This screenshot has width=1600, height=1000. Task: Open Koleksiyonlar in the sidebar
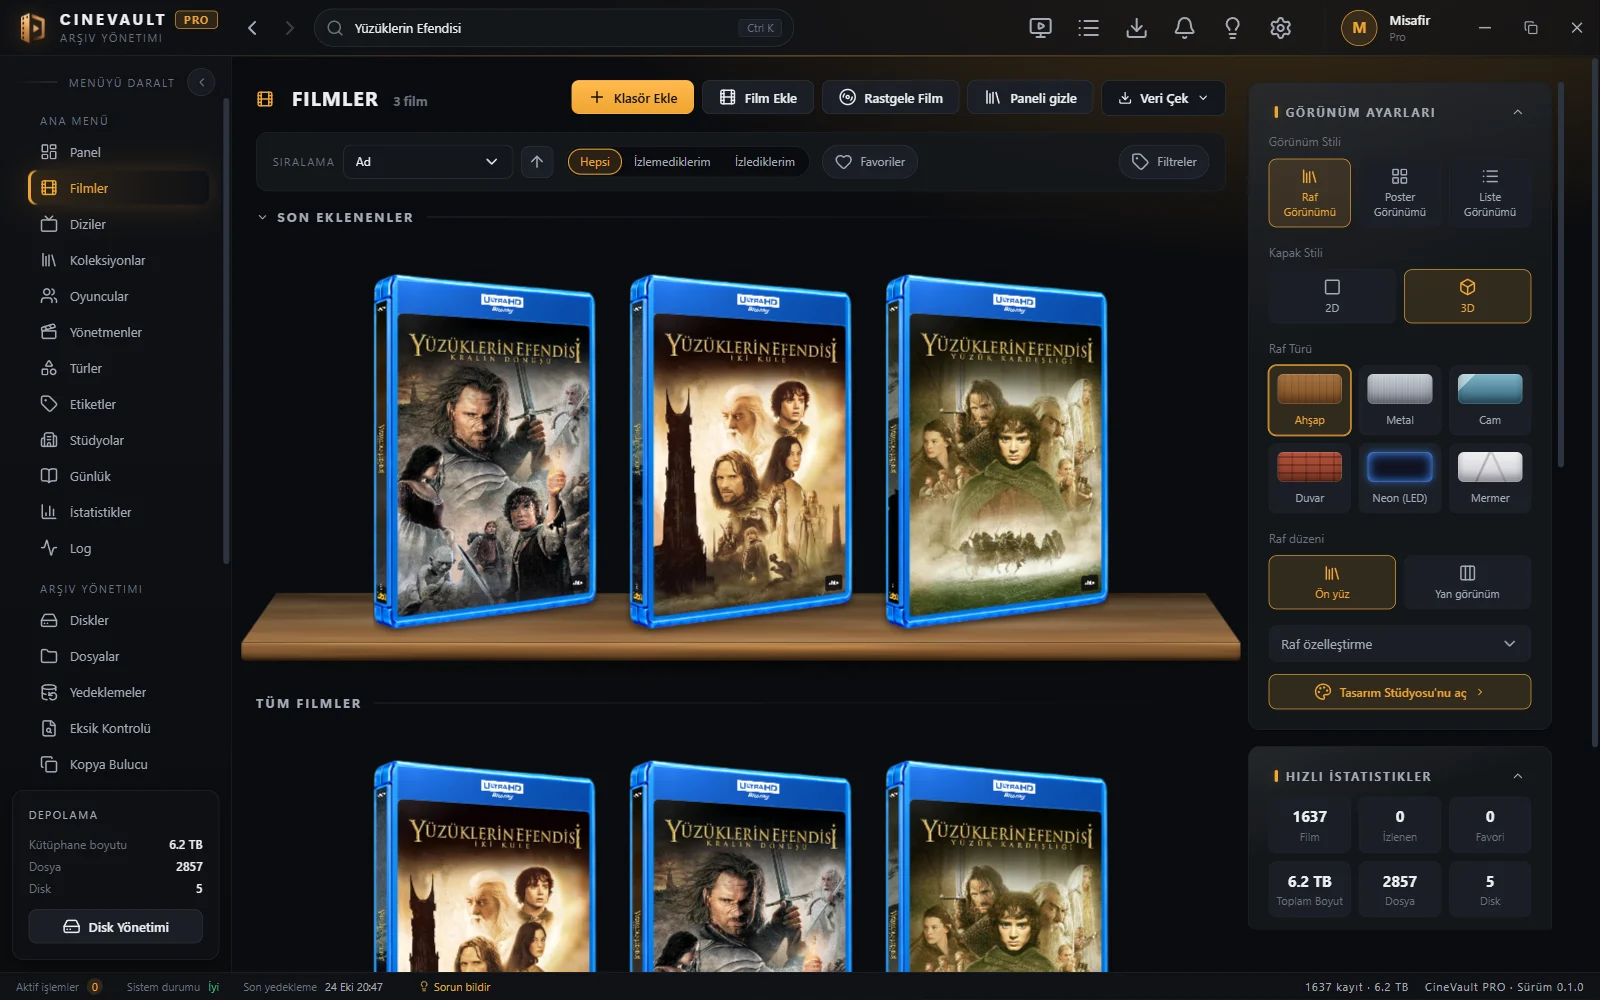click(x=120, y=260)
